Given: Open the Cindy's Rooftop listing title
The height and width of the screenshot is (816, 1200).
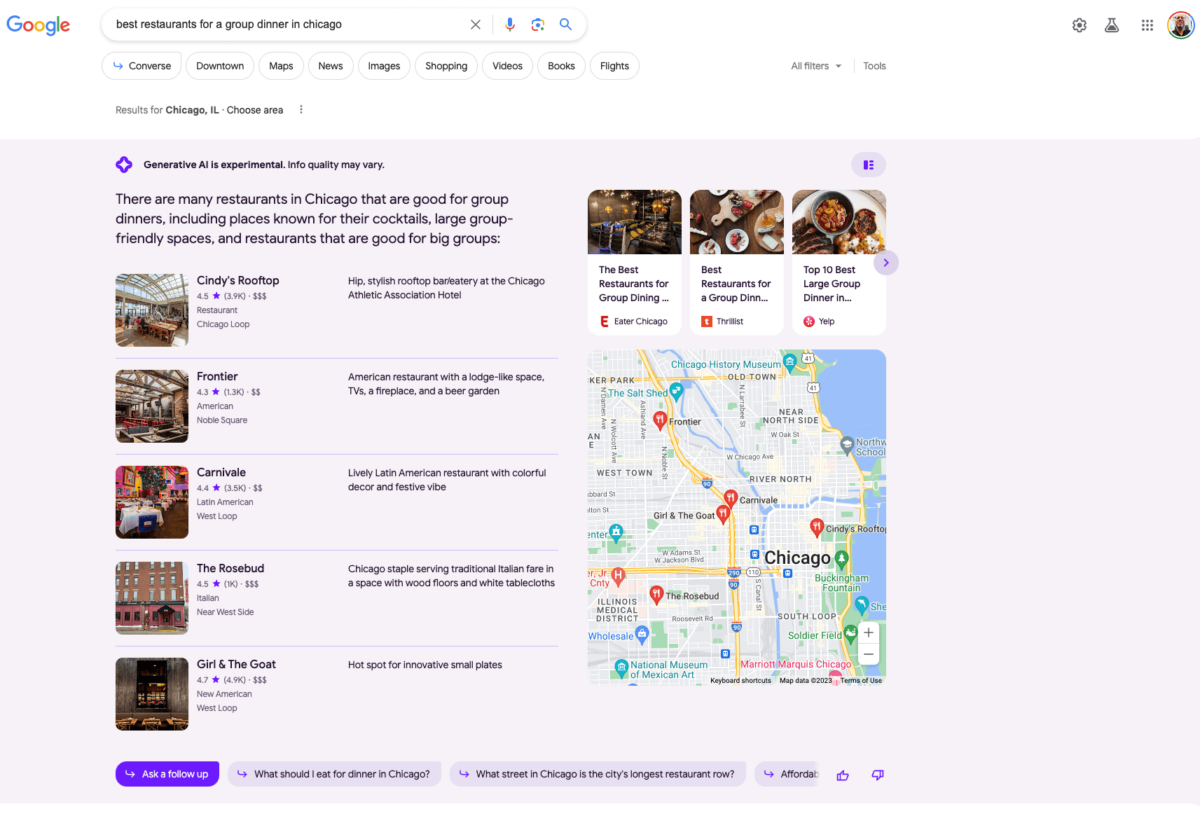Looking at the screenshot, I should (238, 281).
